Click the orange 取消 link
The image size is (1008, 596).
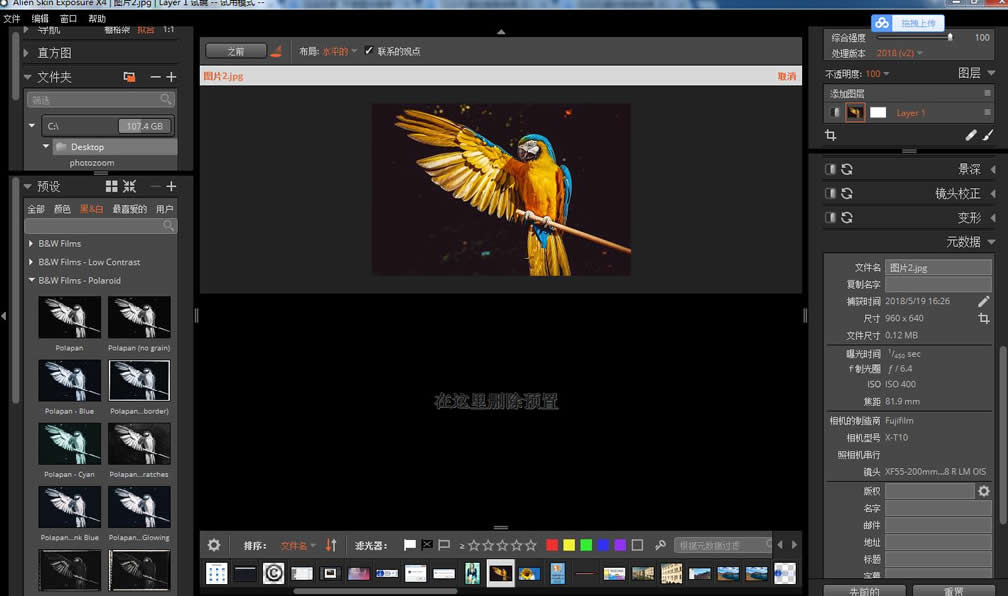tap(787, 76)
